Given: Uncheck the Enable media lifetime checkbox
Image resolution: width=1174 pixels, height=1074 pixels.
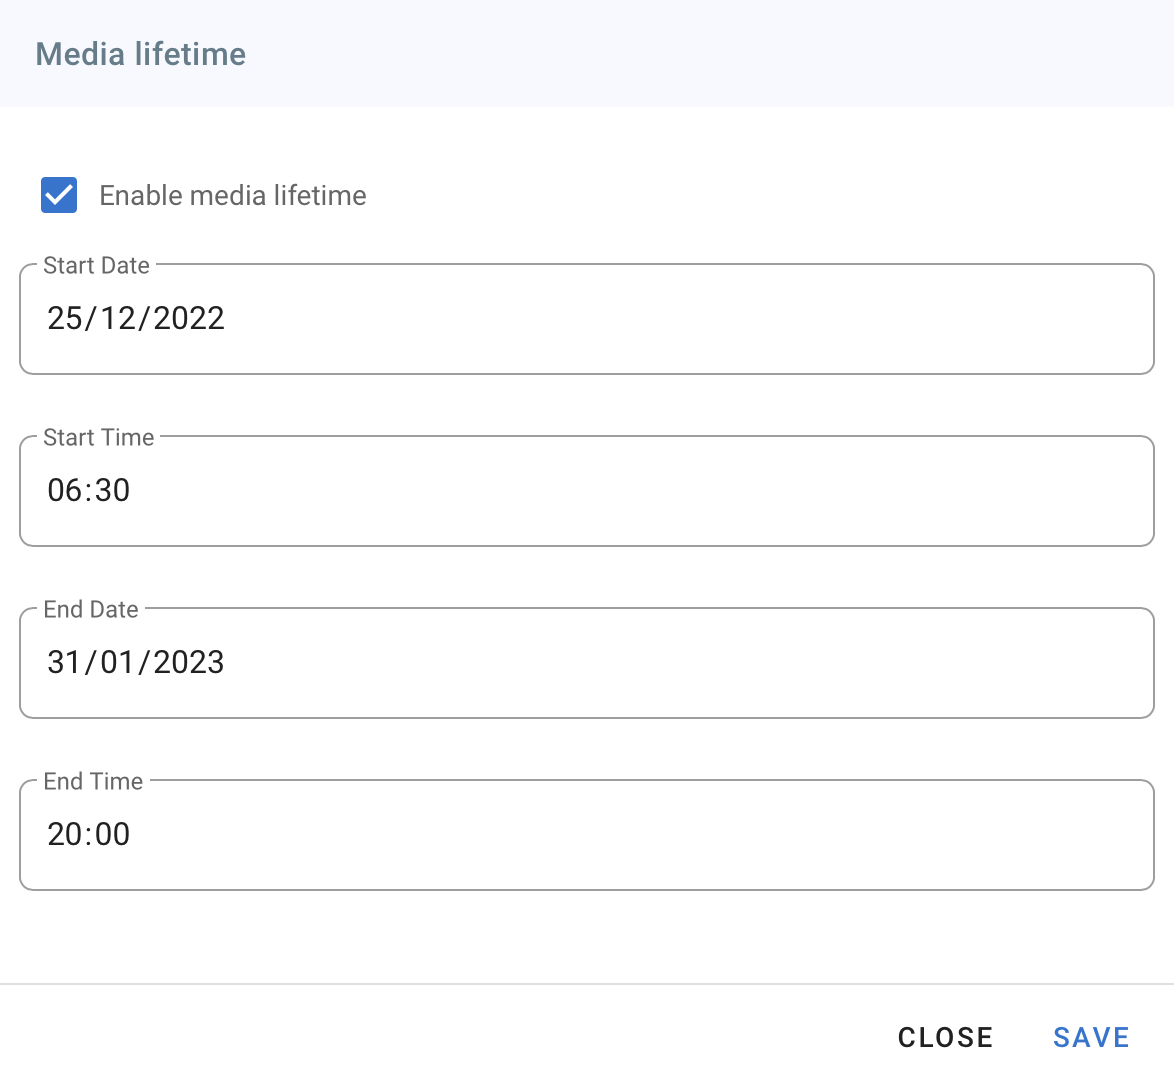Looking at the screenshot, I should (x=59, y=195).
